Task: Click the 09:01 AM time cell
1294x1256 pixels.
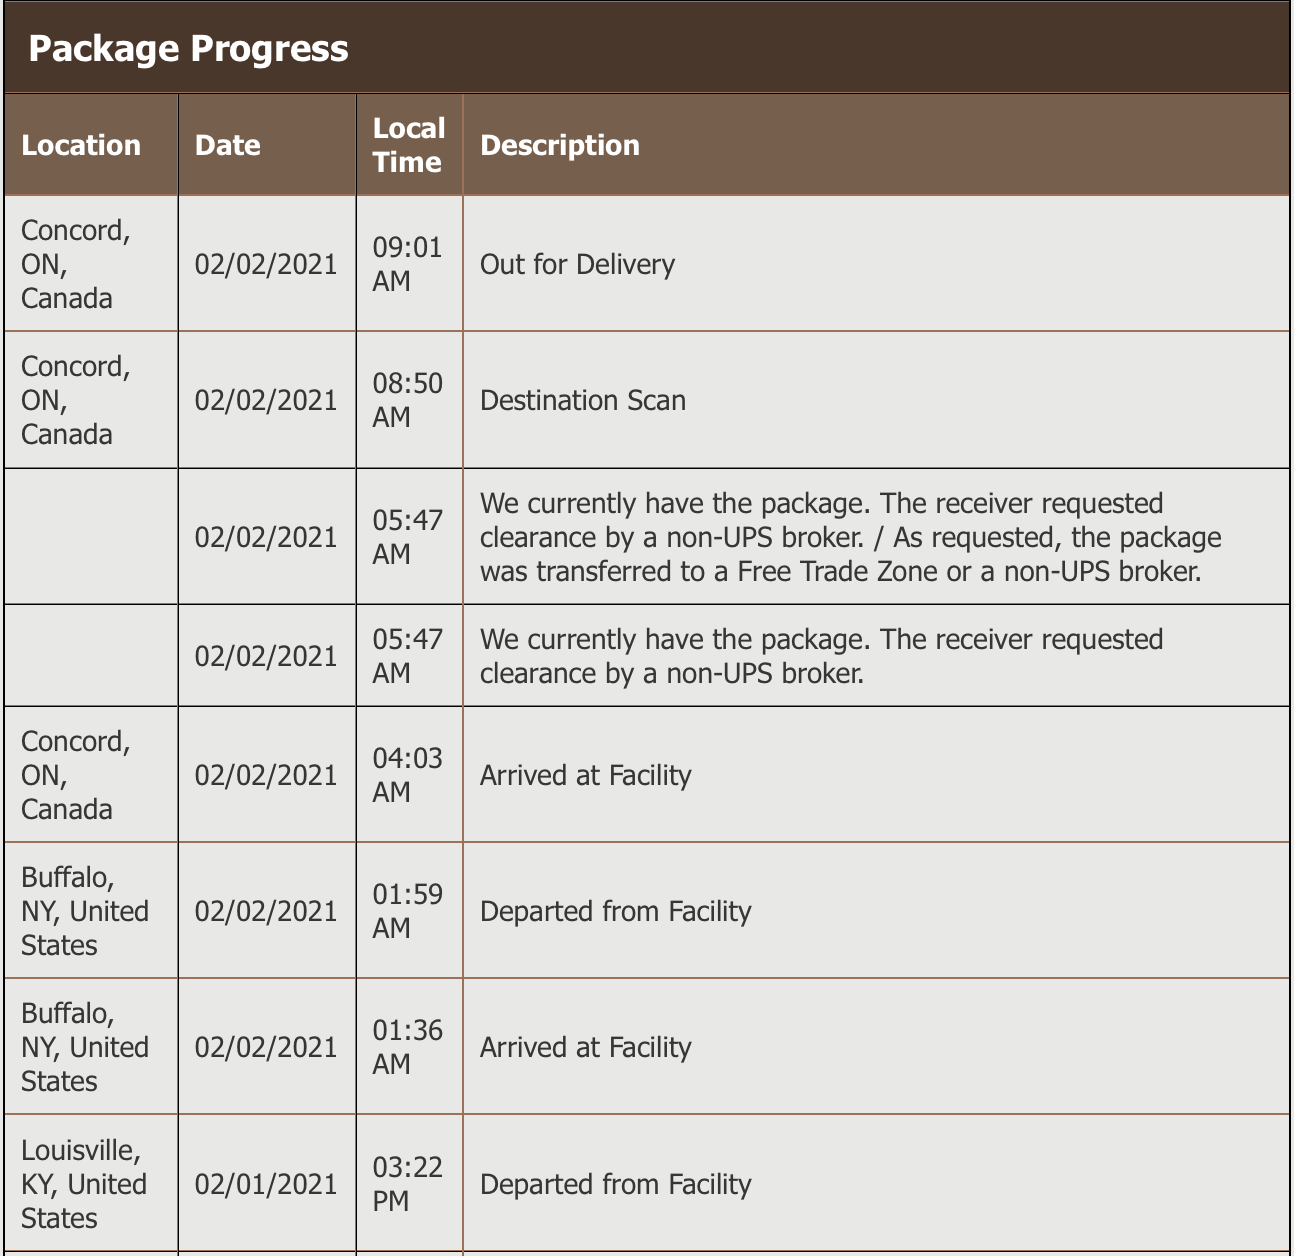Action: coord(407,264)
